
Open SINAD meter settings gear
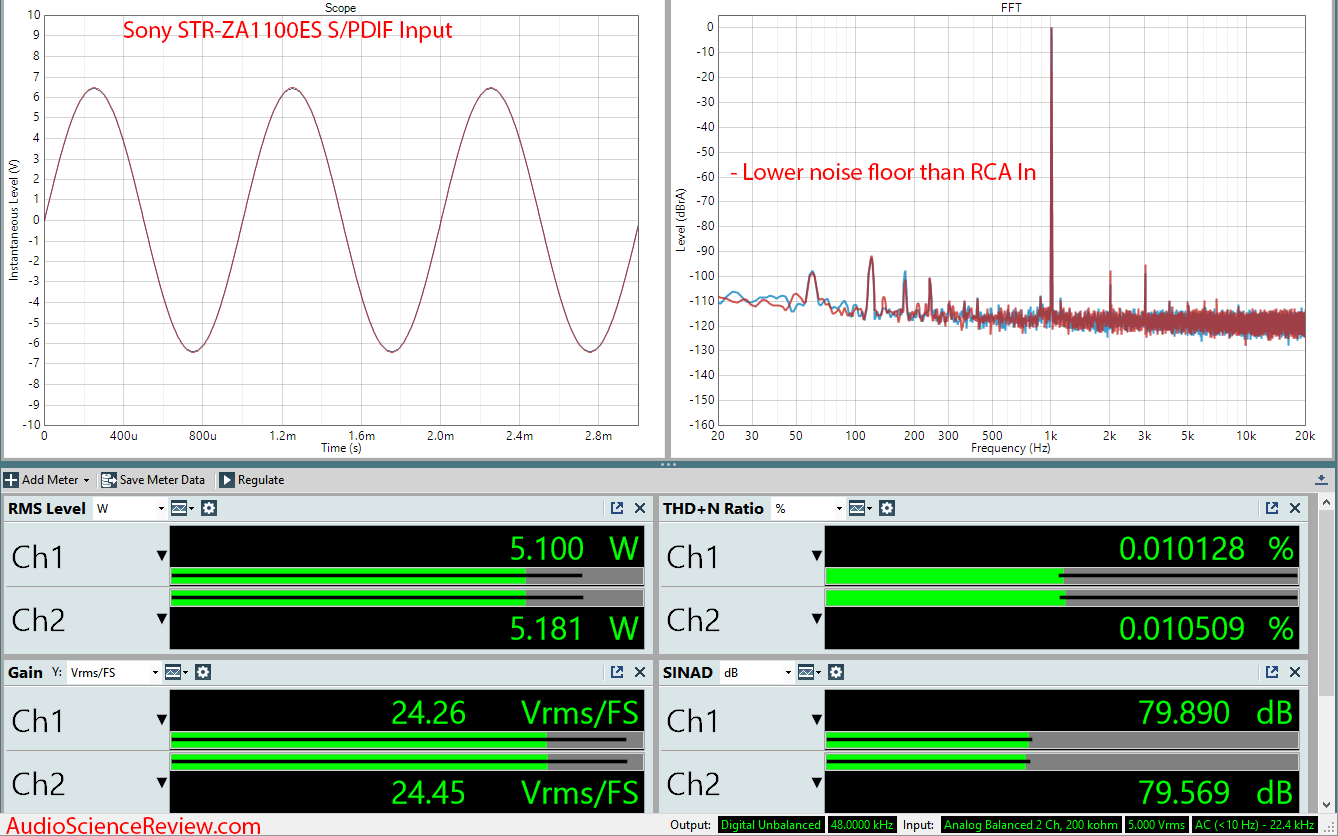(836, 672)
